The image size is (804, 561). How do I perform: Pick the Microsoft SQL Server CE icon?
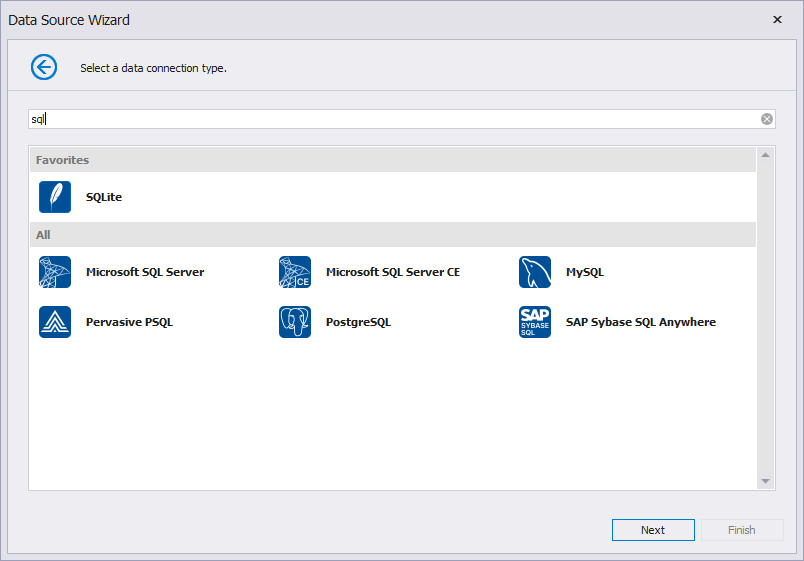[x=295, y=272]
